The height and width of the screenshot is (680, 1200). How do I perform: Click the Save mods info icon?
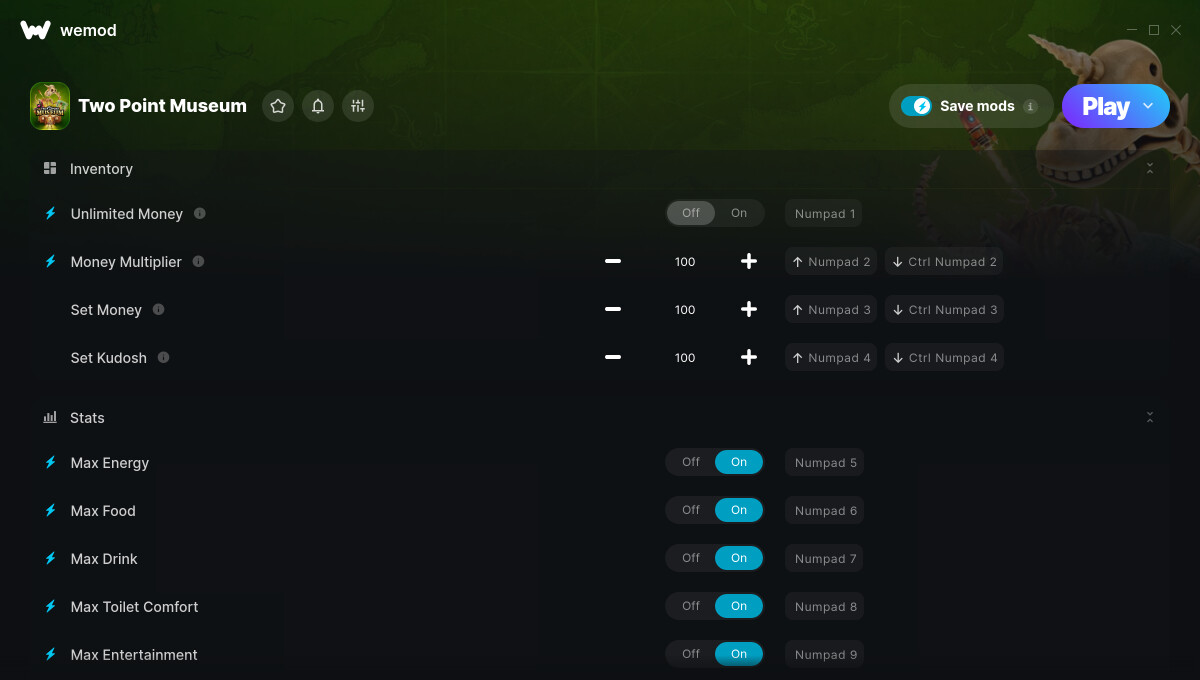(x=1030, y=106)
